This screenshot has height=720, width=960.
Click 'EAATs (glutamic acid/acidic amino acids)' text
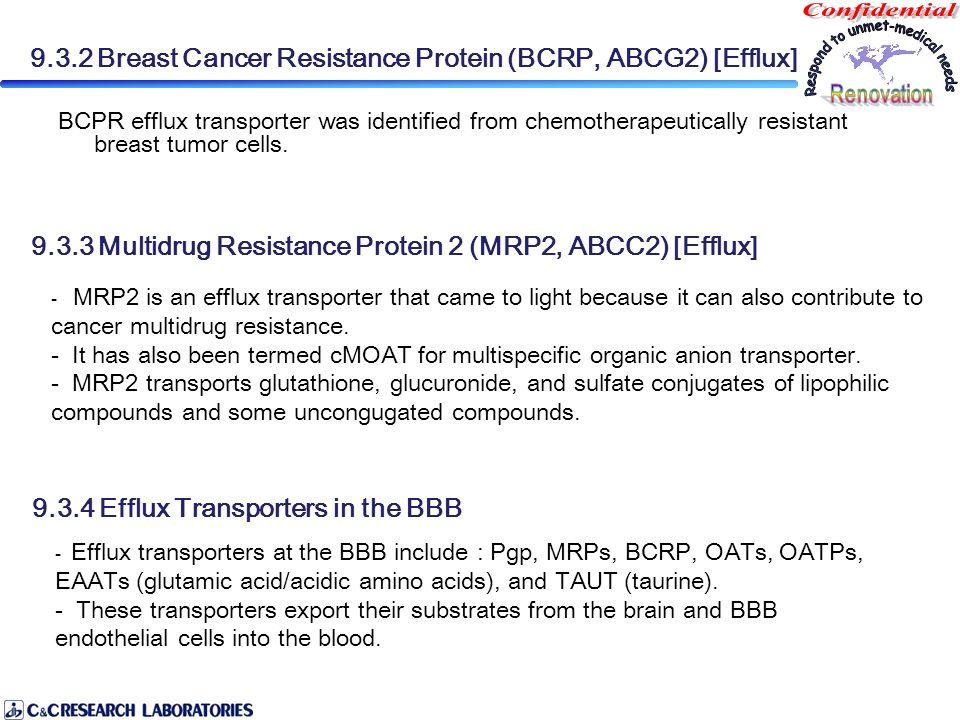275,581
